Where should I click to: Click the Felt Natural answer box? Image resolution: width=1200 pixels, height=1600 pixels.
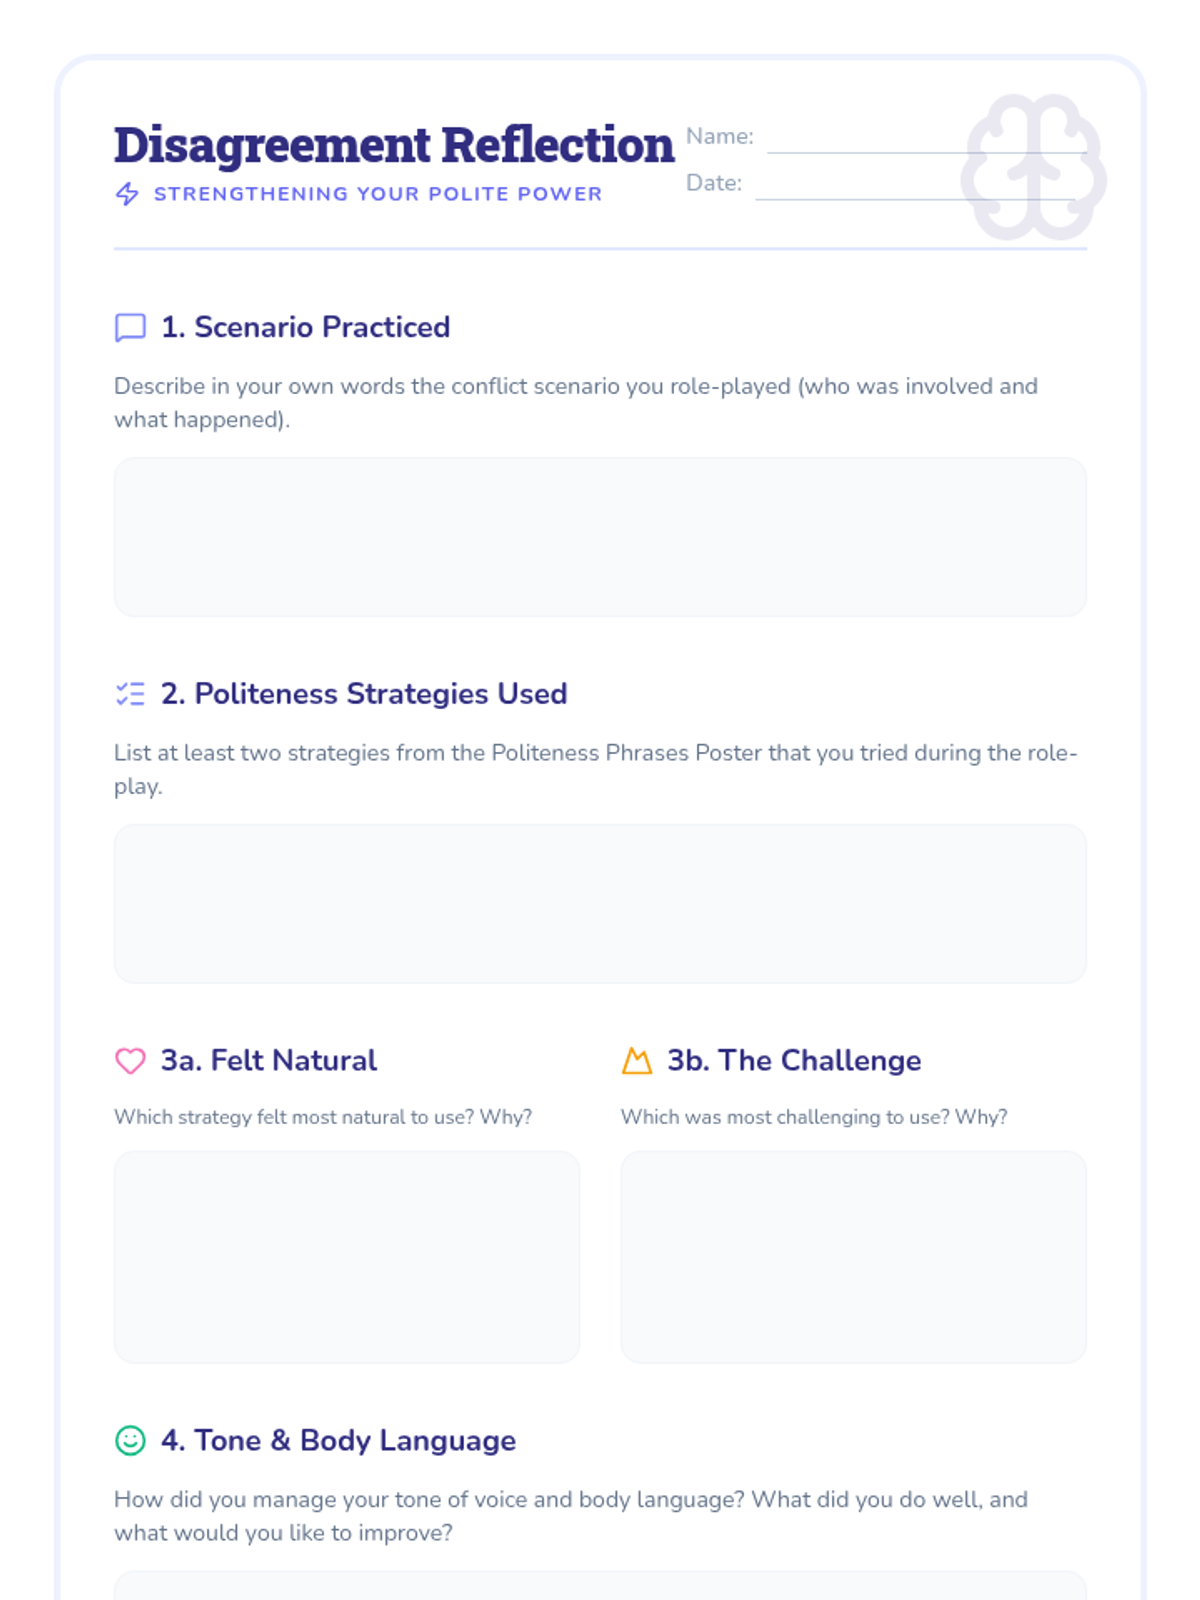(347, 1256)
